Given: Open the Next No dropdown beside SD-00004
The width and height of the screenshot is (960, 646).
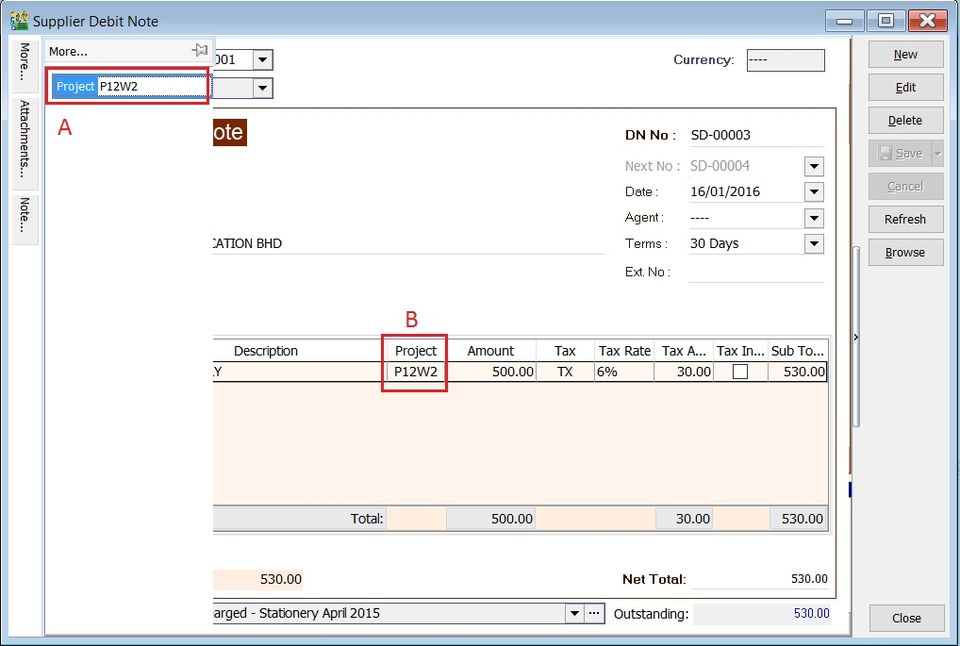Looking at the screenshot, I should [x=813, y=165].
